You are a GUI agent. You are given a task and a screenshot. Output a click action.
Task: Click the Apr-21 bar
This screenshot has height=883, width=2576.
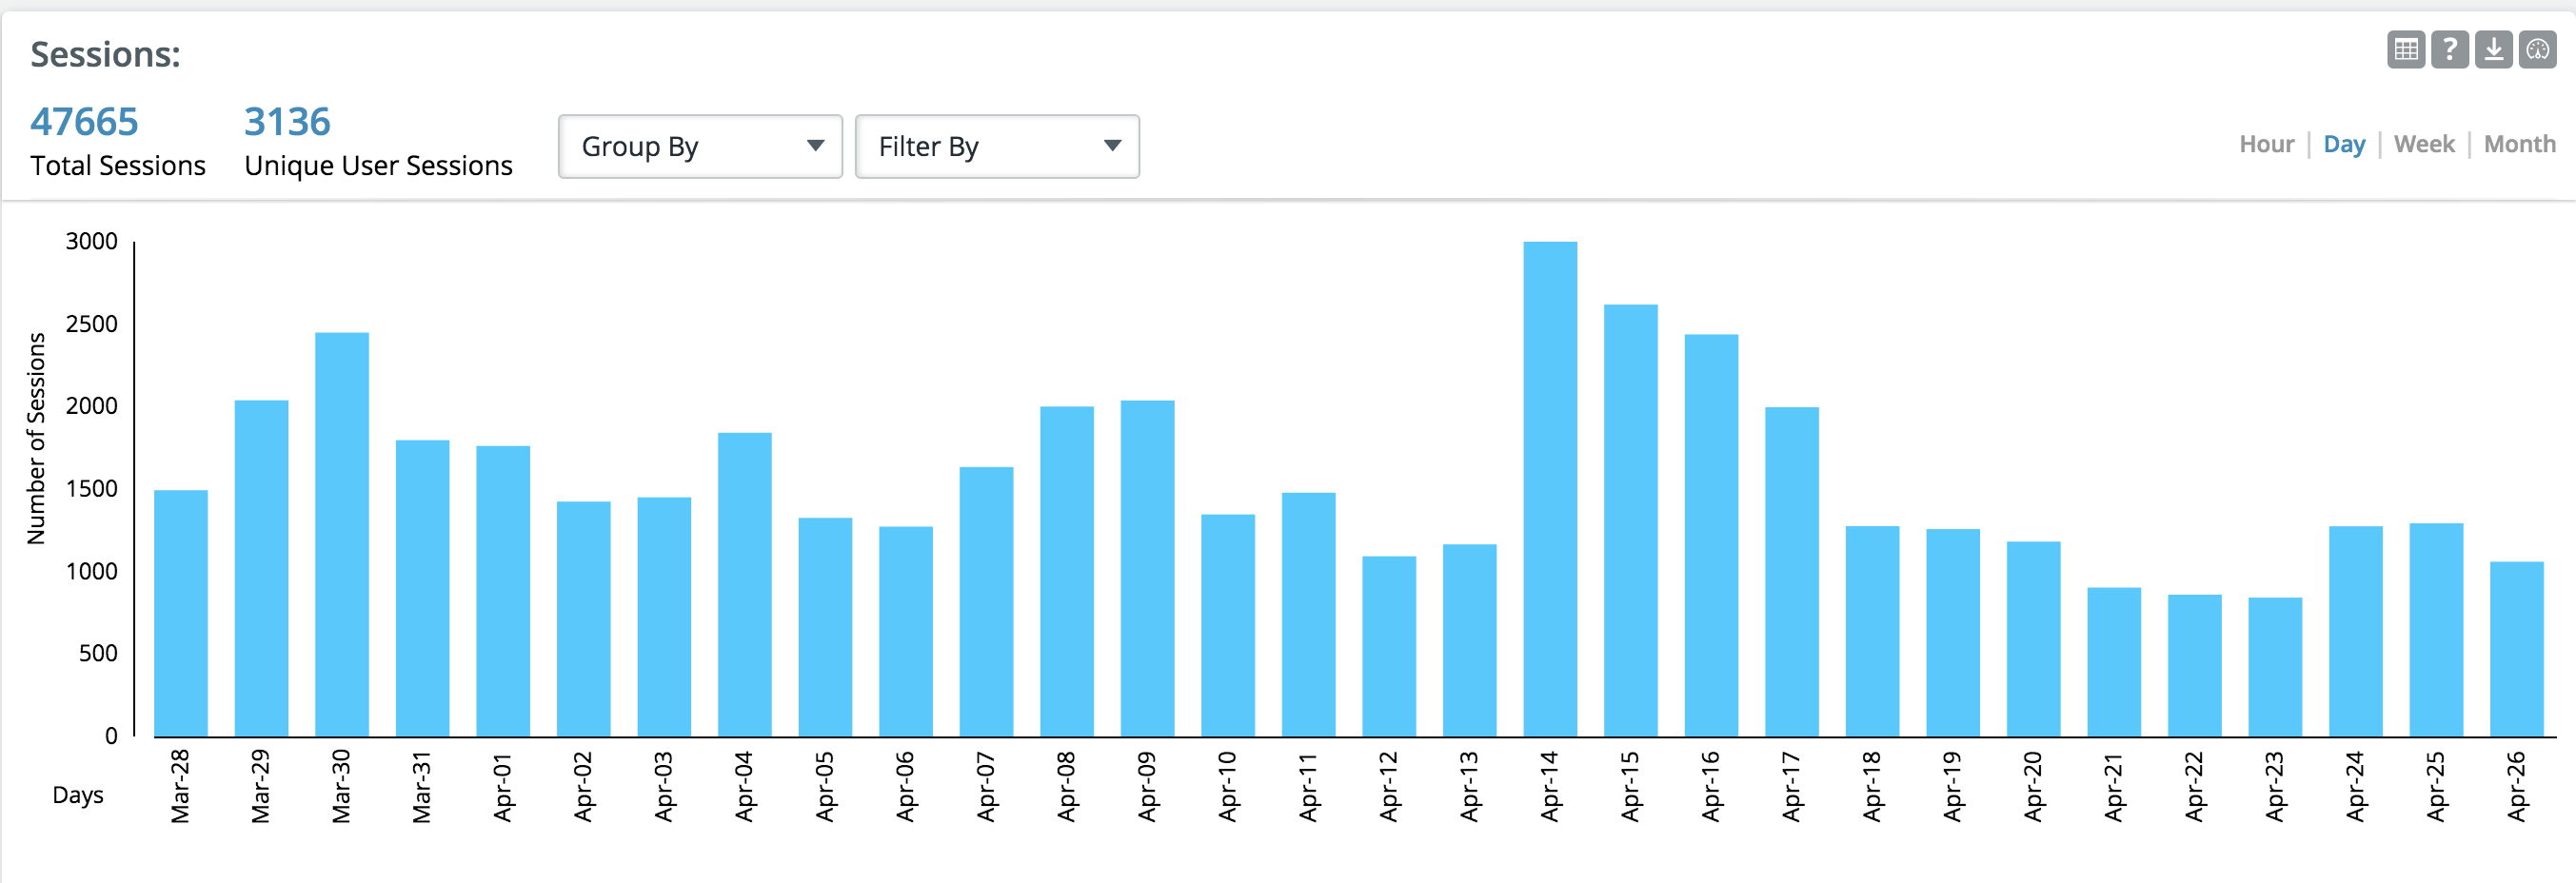click(2114, 662)
